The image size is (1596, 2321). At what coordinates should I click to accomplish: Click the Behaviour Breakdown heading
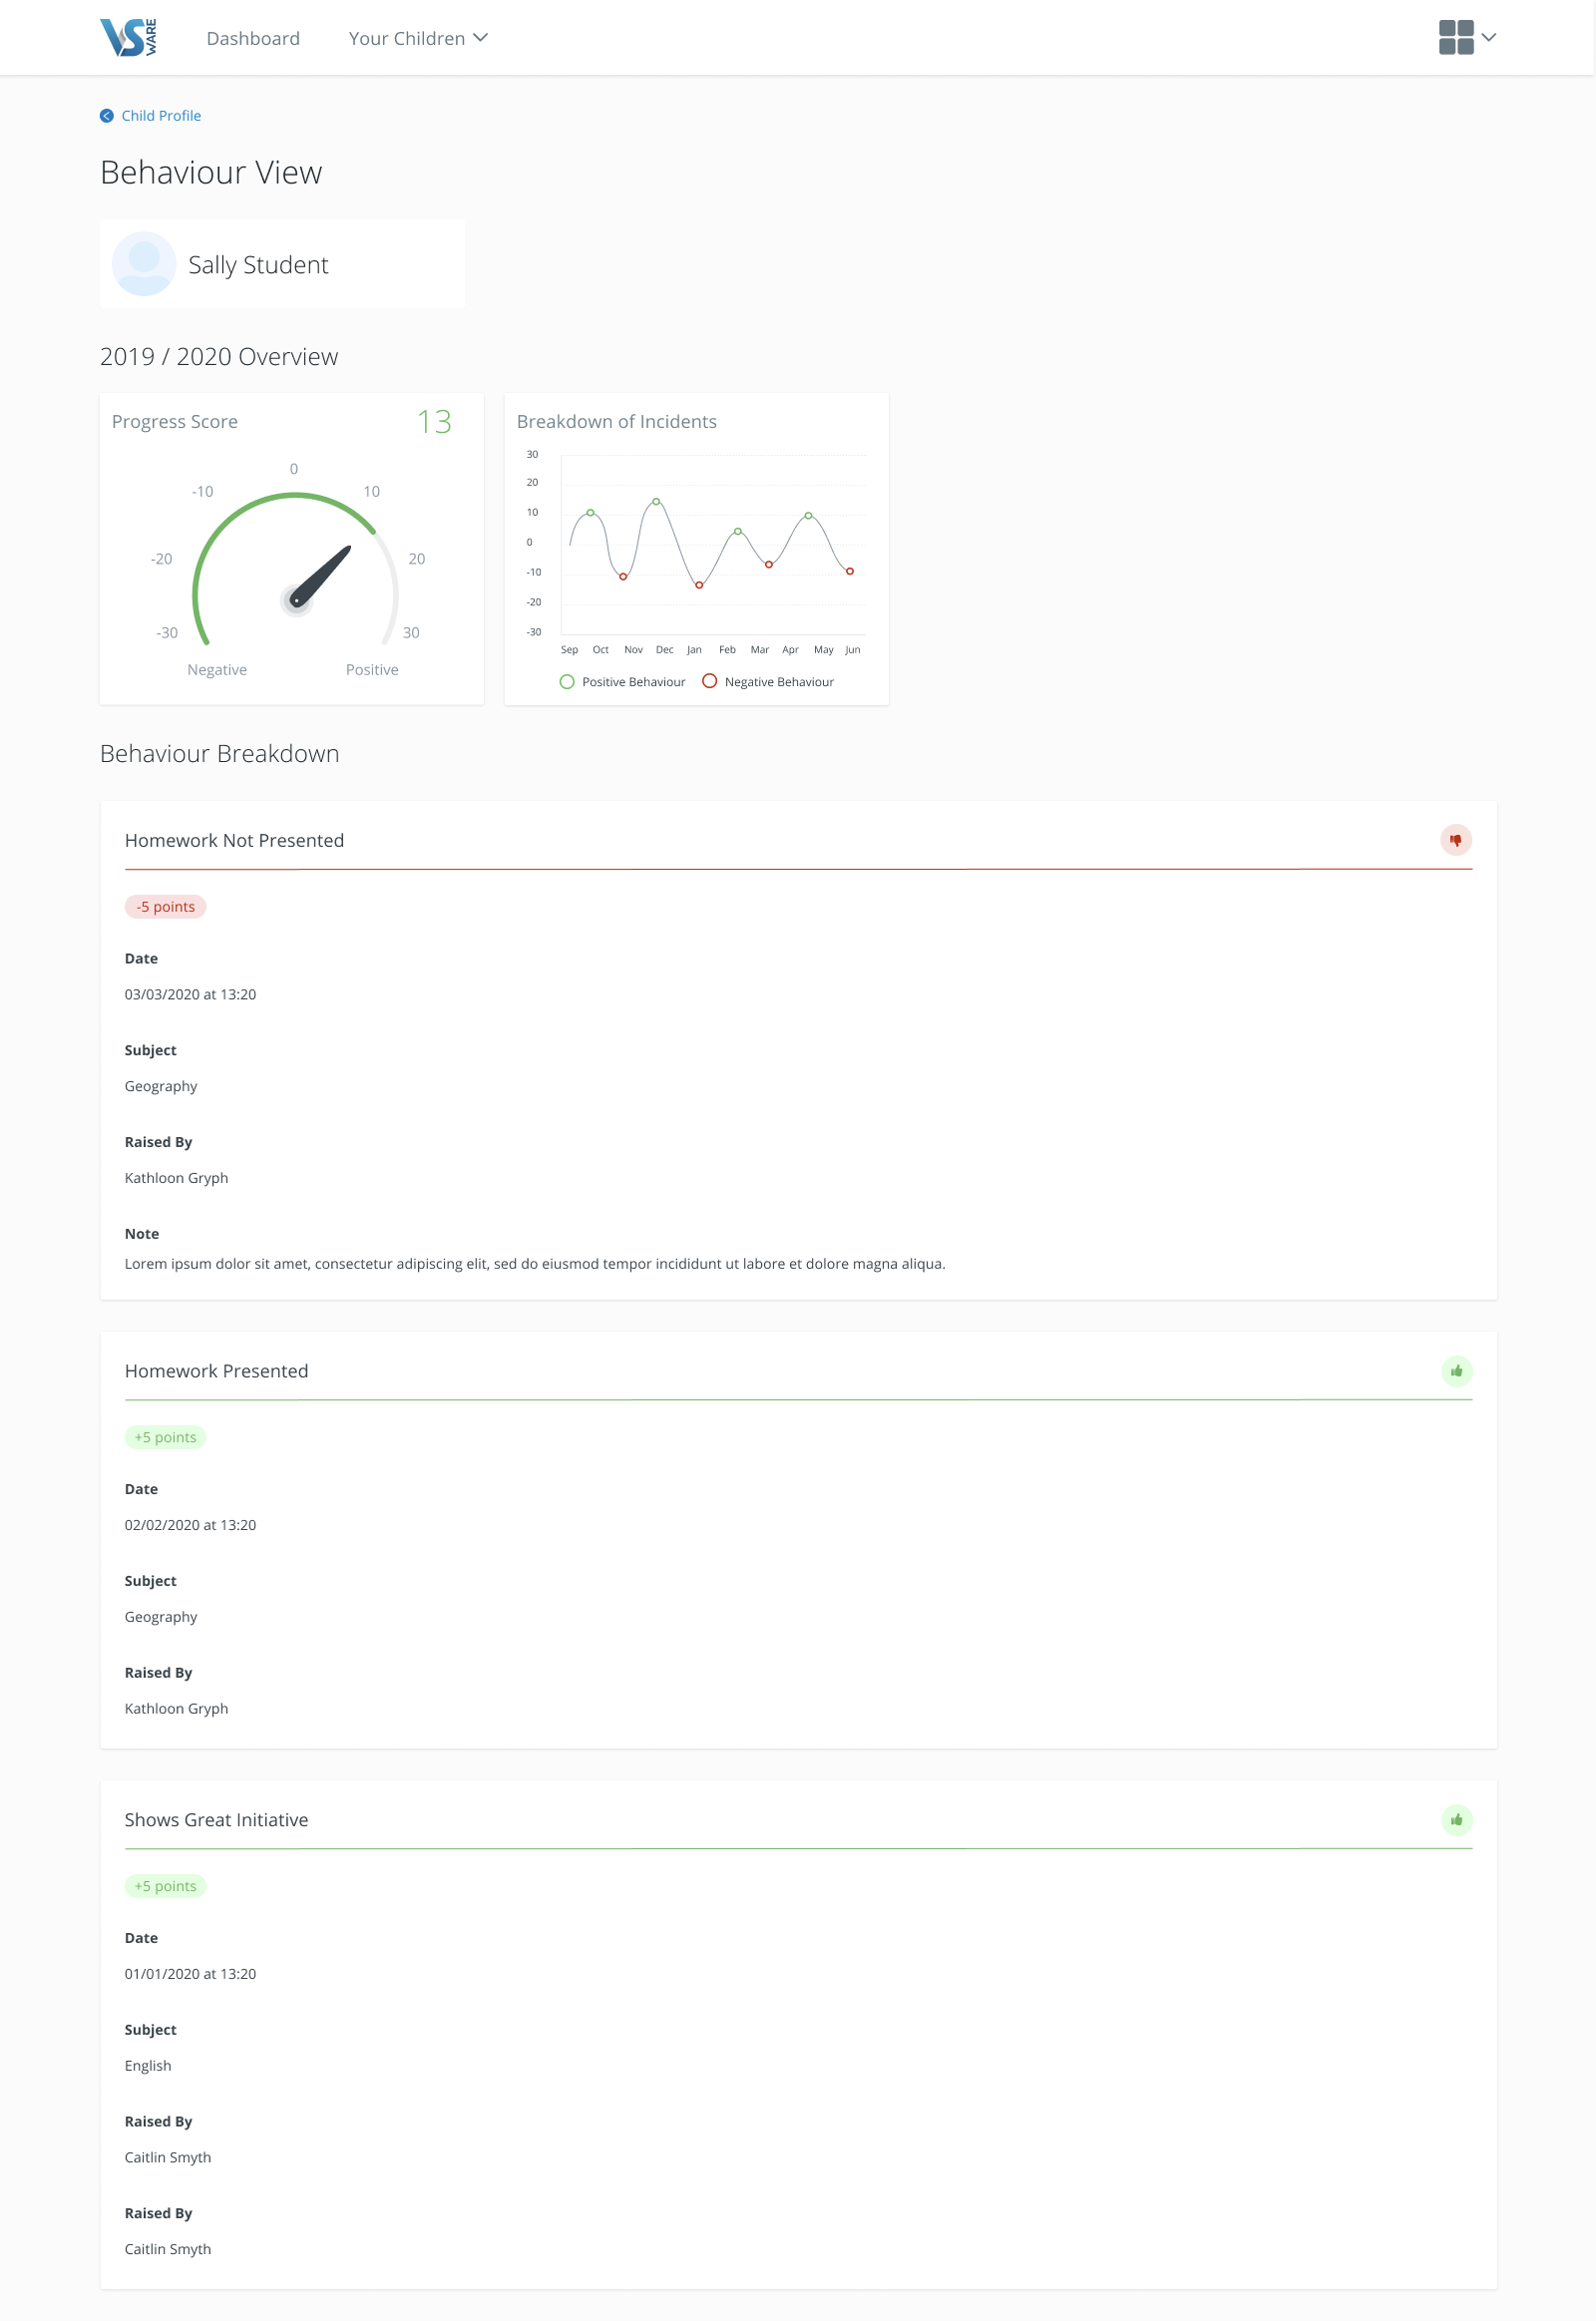pyautogui.click(x=220, y=754)
